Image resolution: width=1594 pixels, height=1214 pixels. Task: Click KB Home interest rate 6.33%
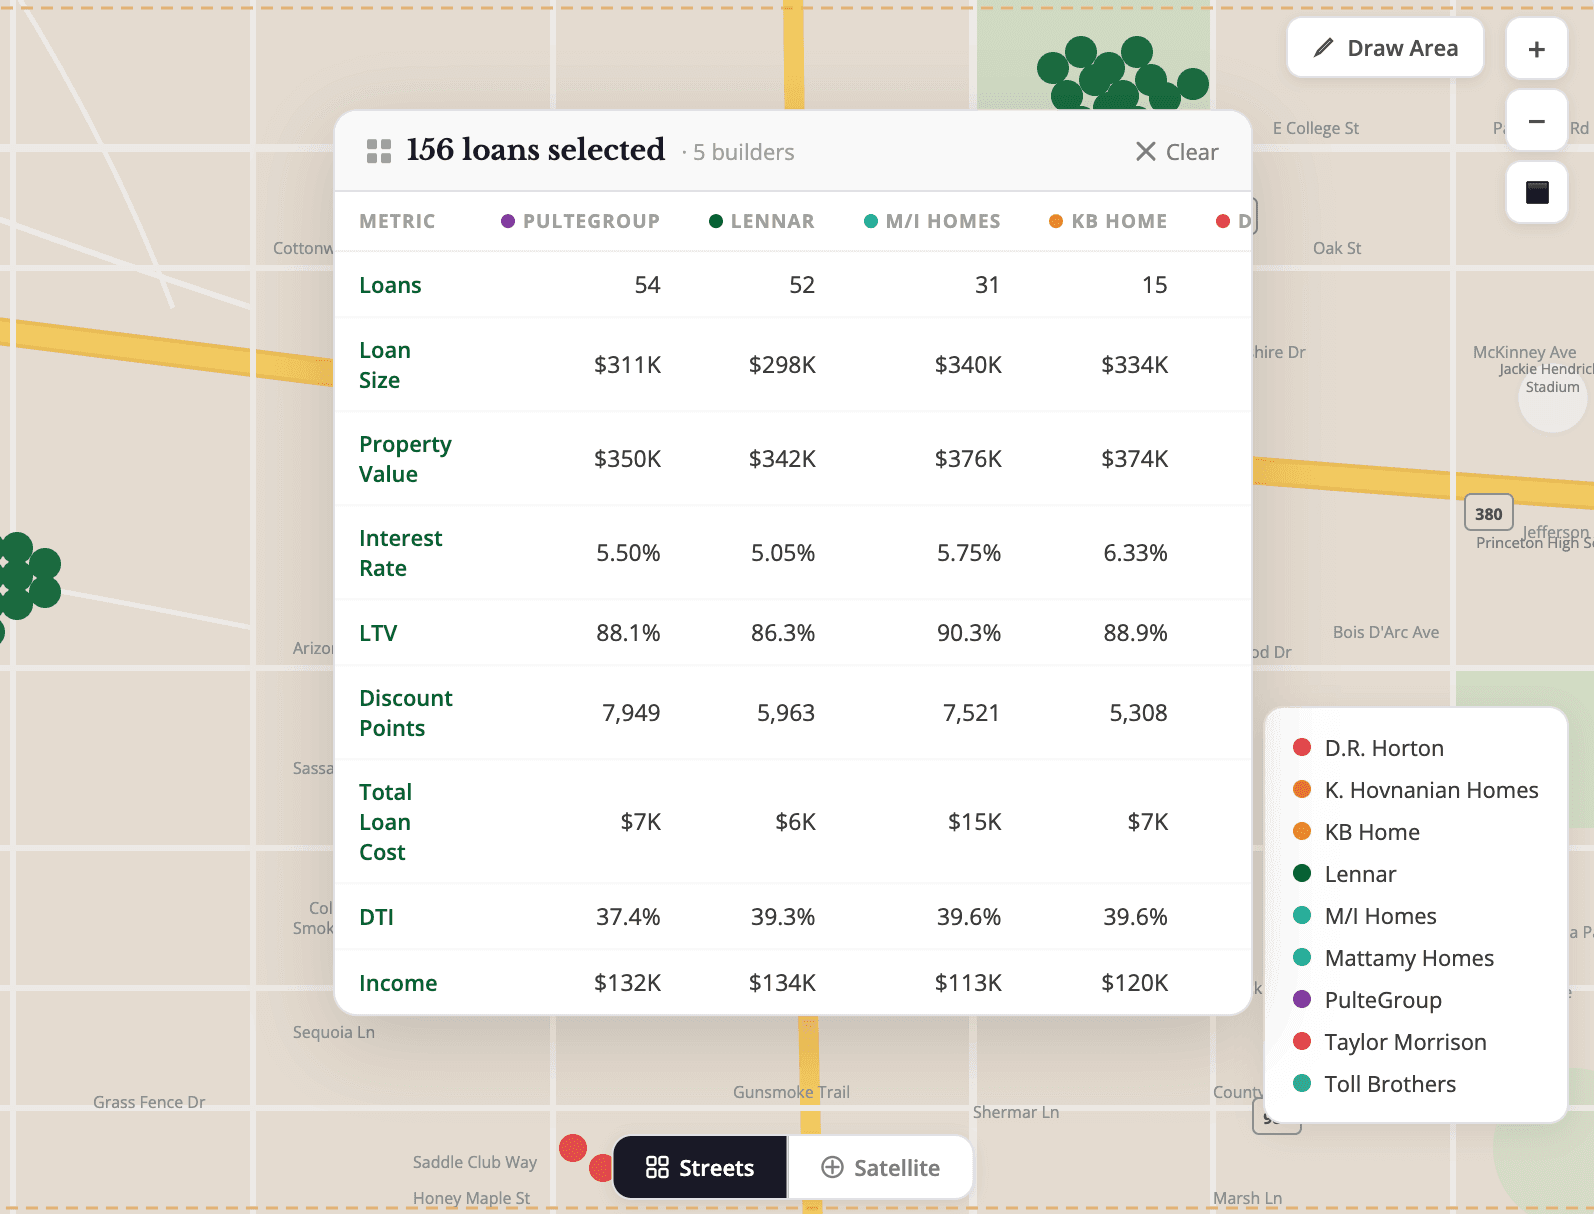pos(1135,553)
